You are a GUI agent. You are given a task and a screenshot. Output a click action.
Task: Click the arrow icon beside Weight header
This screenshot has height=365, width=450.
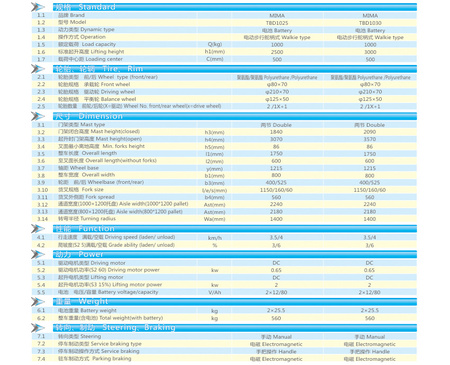pos(38,301)
